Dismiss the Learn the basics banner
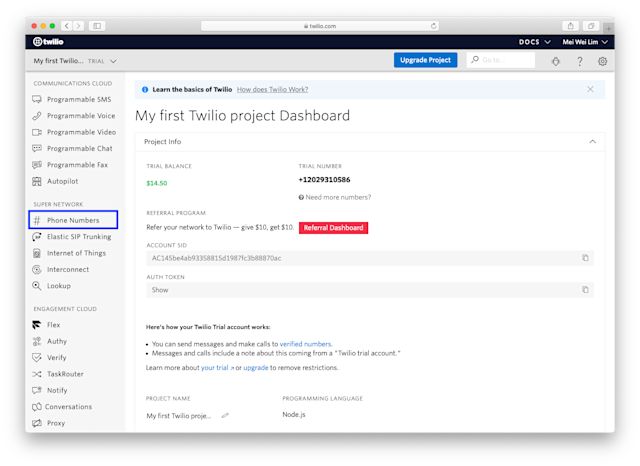This screenshot has height=466, width=640. click(590, 89)
